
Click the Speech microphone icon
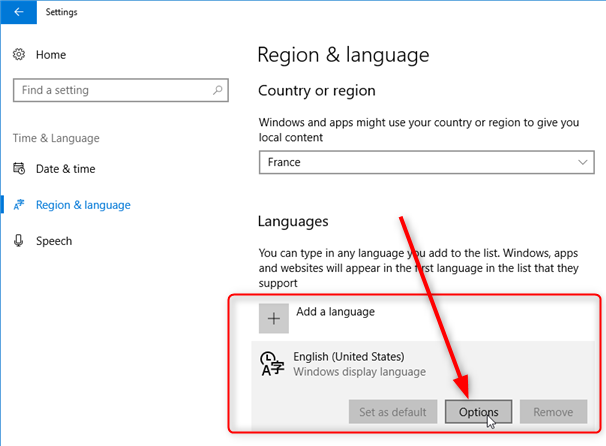click(x=19, y=240)
